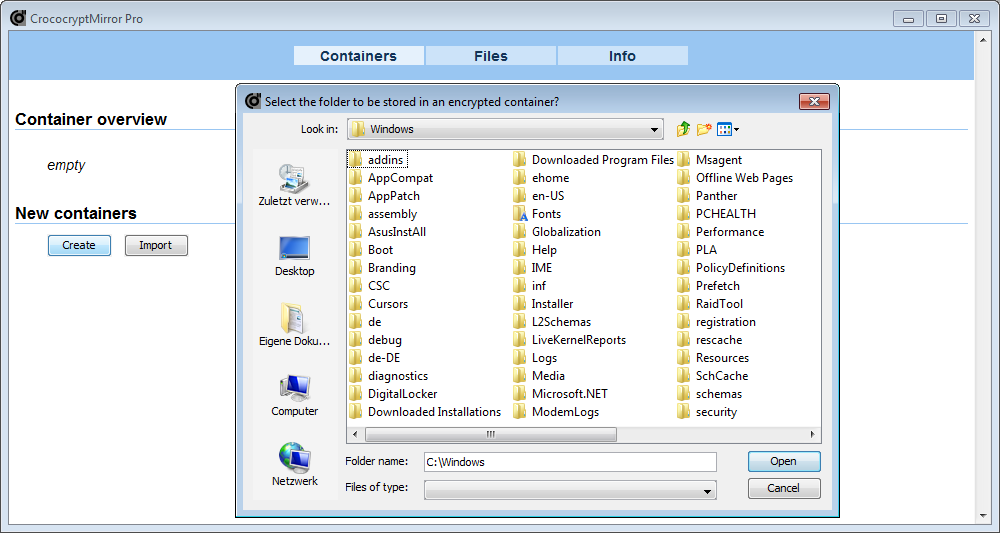Viewport: 1000px width, 533px height.
Task: Click folder icon beside Msagent
Action: tap(684, 159)
